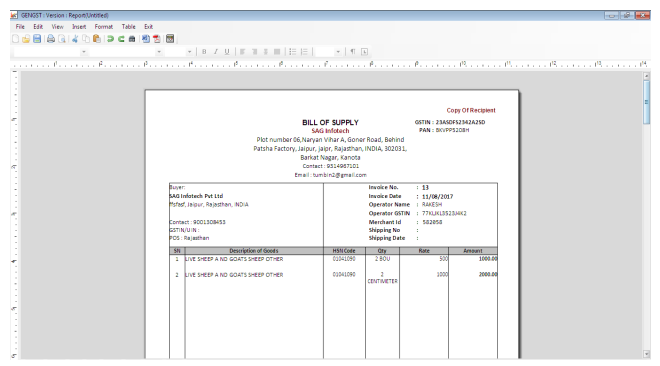Viewport: 660px width, 366px height.
Task: Click the binoculars find icon
Action: coord(132,39)
